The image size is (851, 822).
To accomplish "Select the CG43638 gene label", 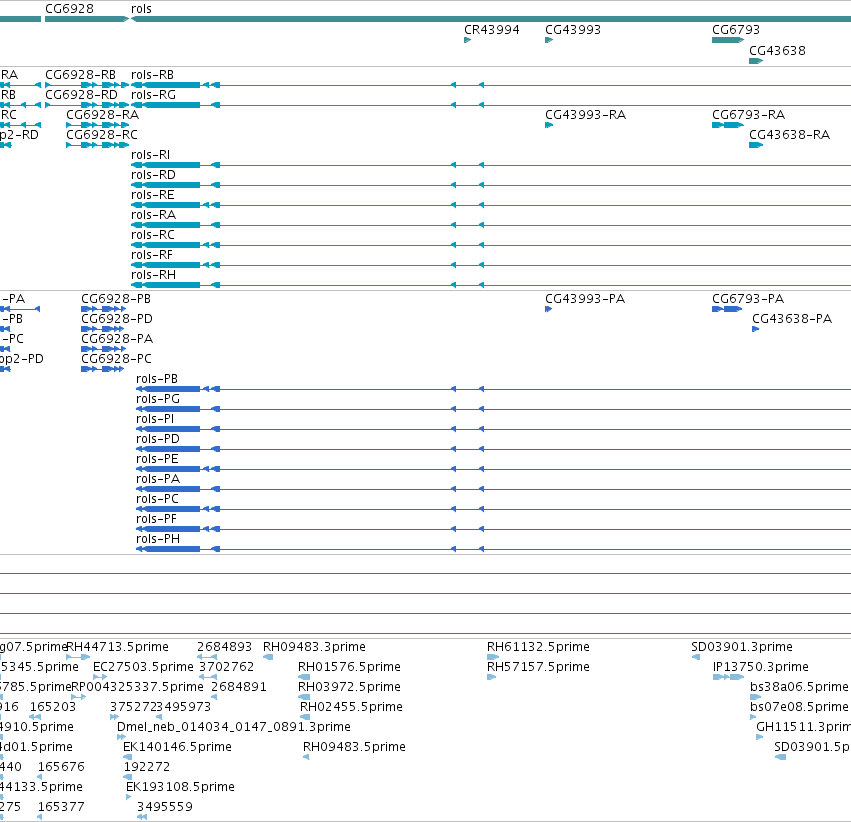I will (777, 51).
